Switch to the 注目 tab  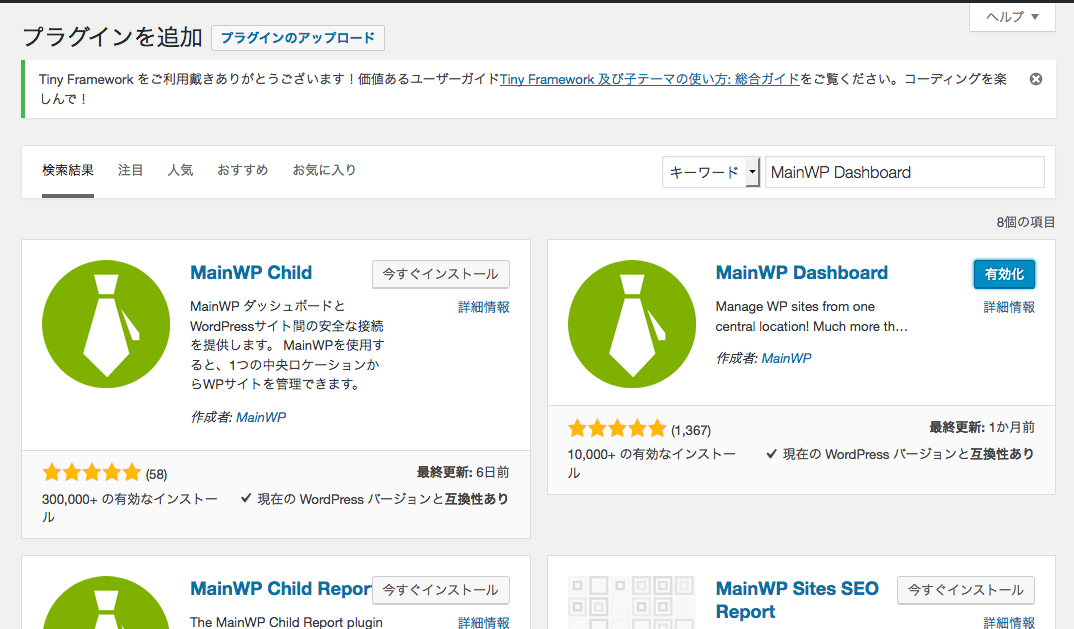coord(130,170)
